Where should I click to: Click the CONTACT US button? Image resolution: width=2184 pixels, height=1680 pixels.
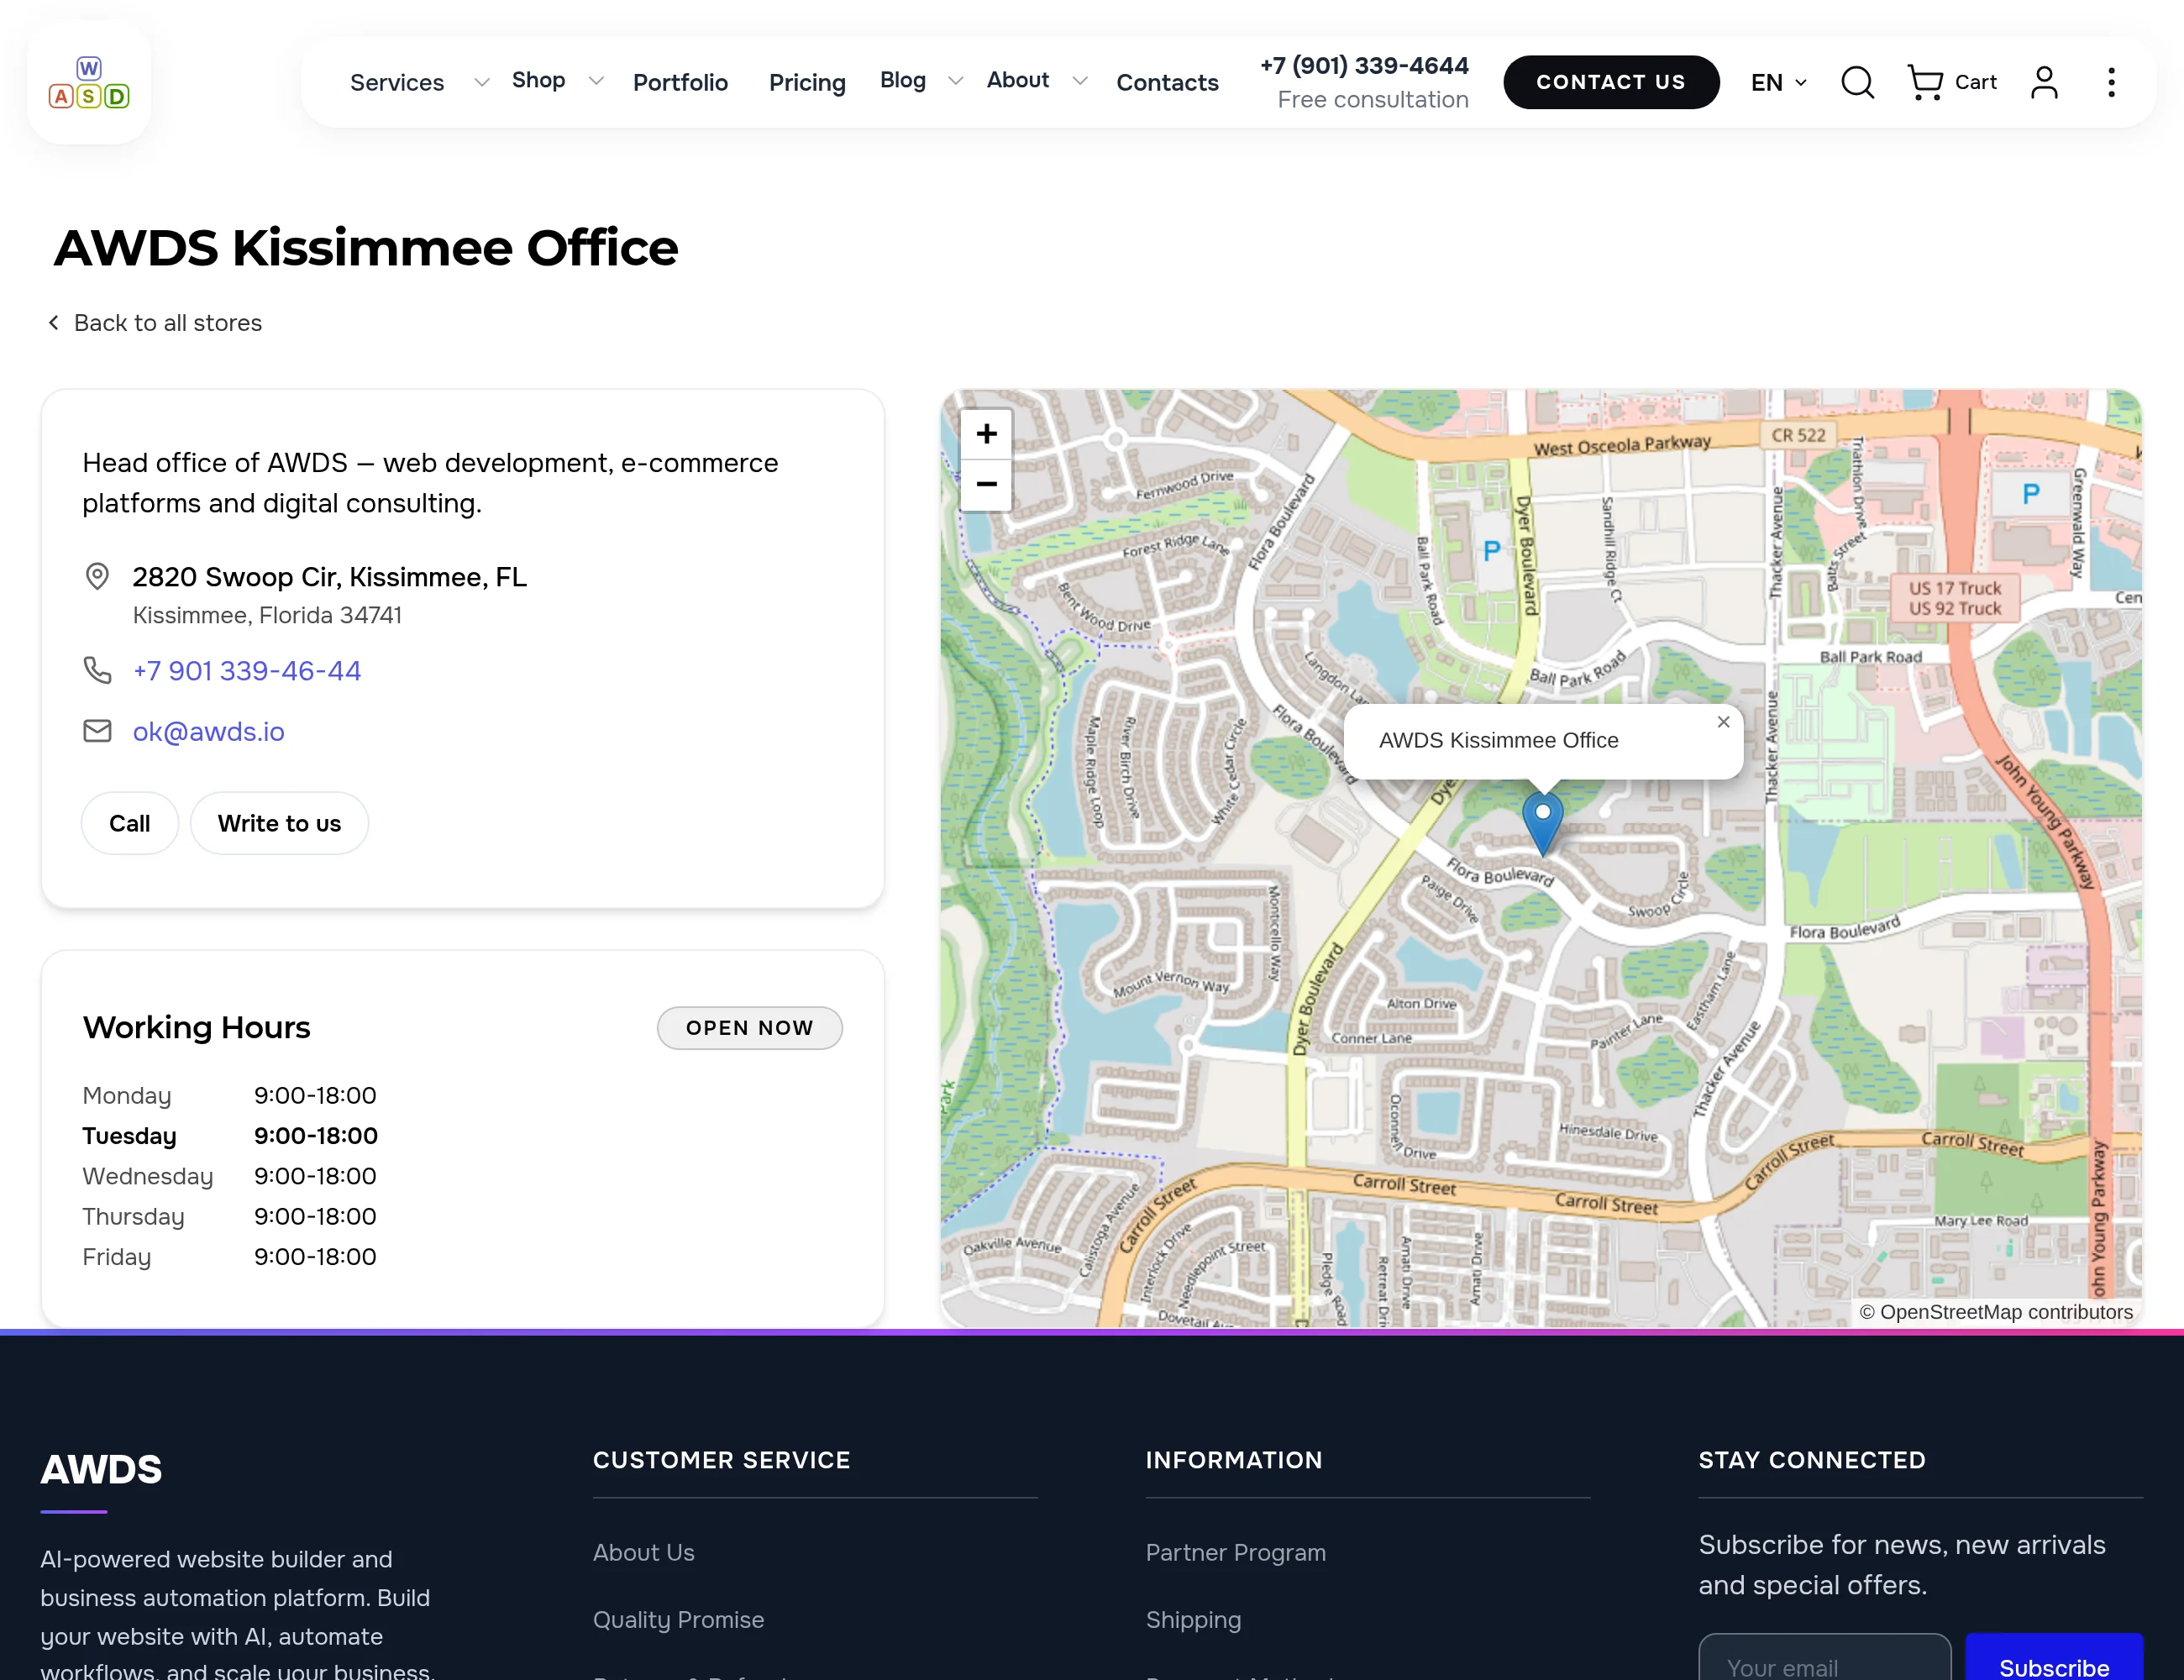point(1610,82)
